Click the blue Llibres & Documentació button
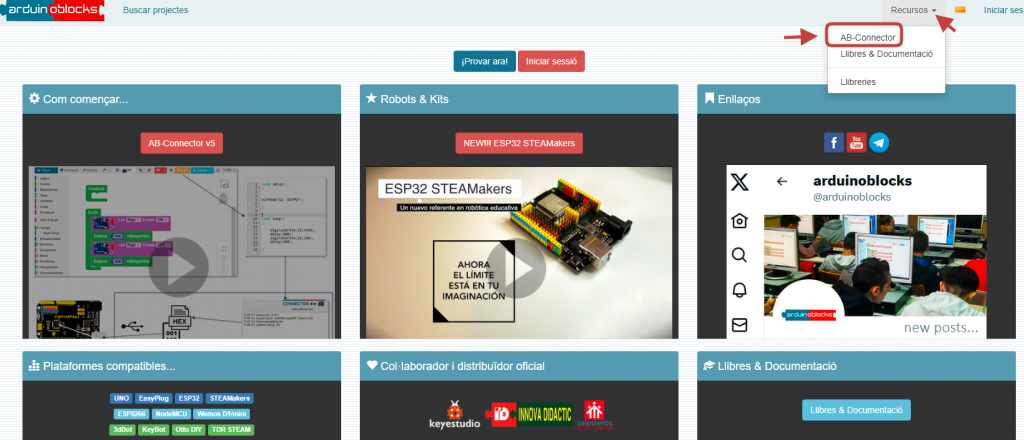1024x440 pixels. click(856, 410)
